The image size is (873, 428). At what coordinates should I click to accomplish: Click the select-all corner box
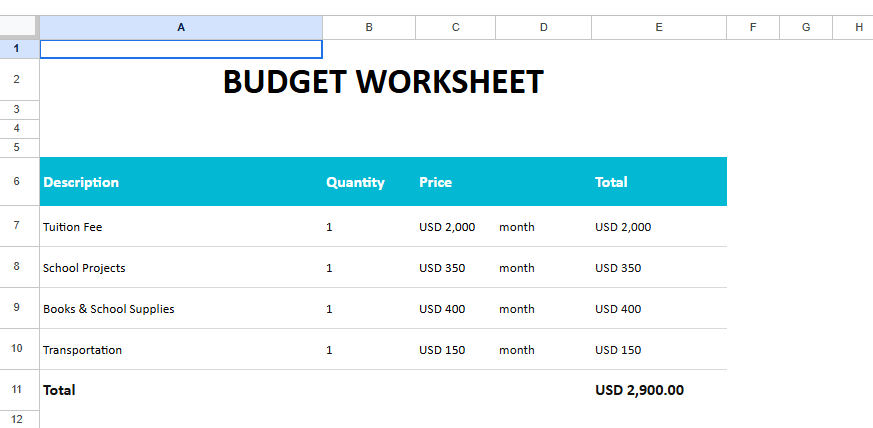pos(19,27)
